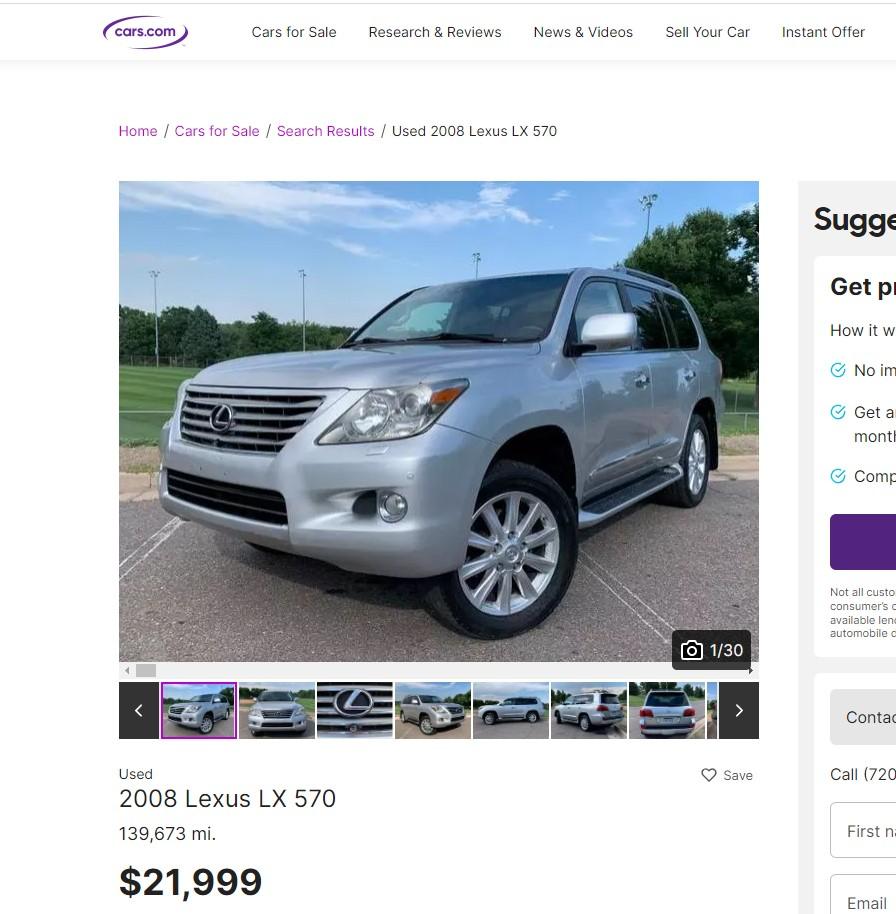Screen dimensions: 896x914
Task: Click the First name input field
Action: click(x=863, y=830)
